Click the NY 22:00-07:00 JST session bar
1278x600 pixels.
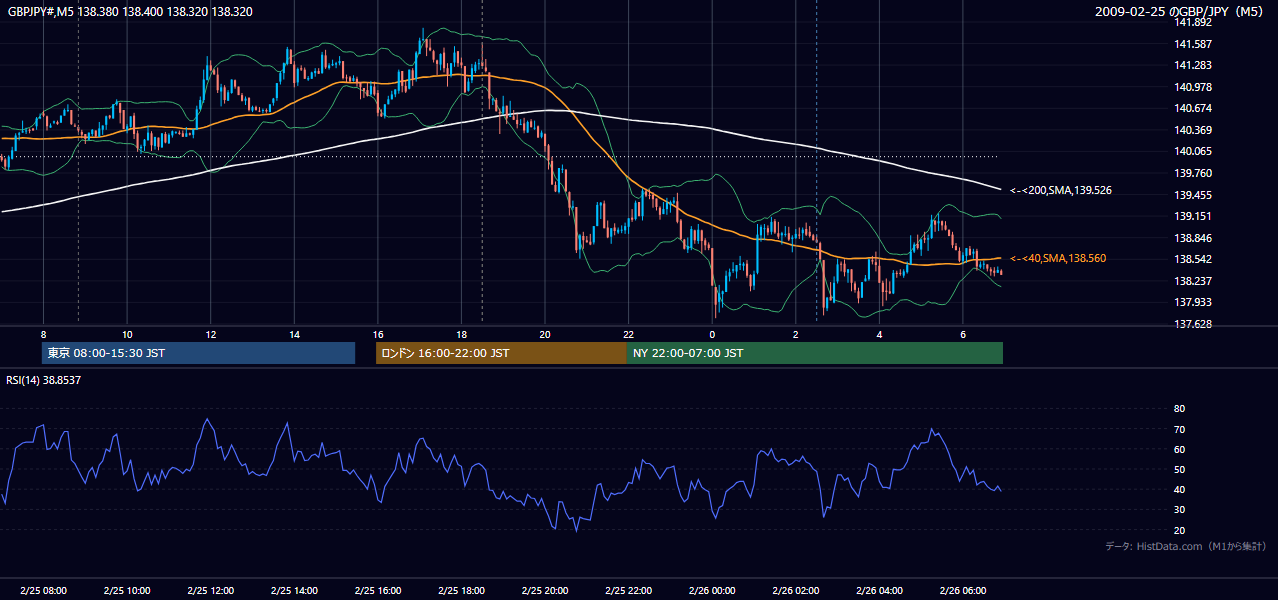(x=815, y=353)
